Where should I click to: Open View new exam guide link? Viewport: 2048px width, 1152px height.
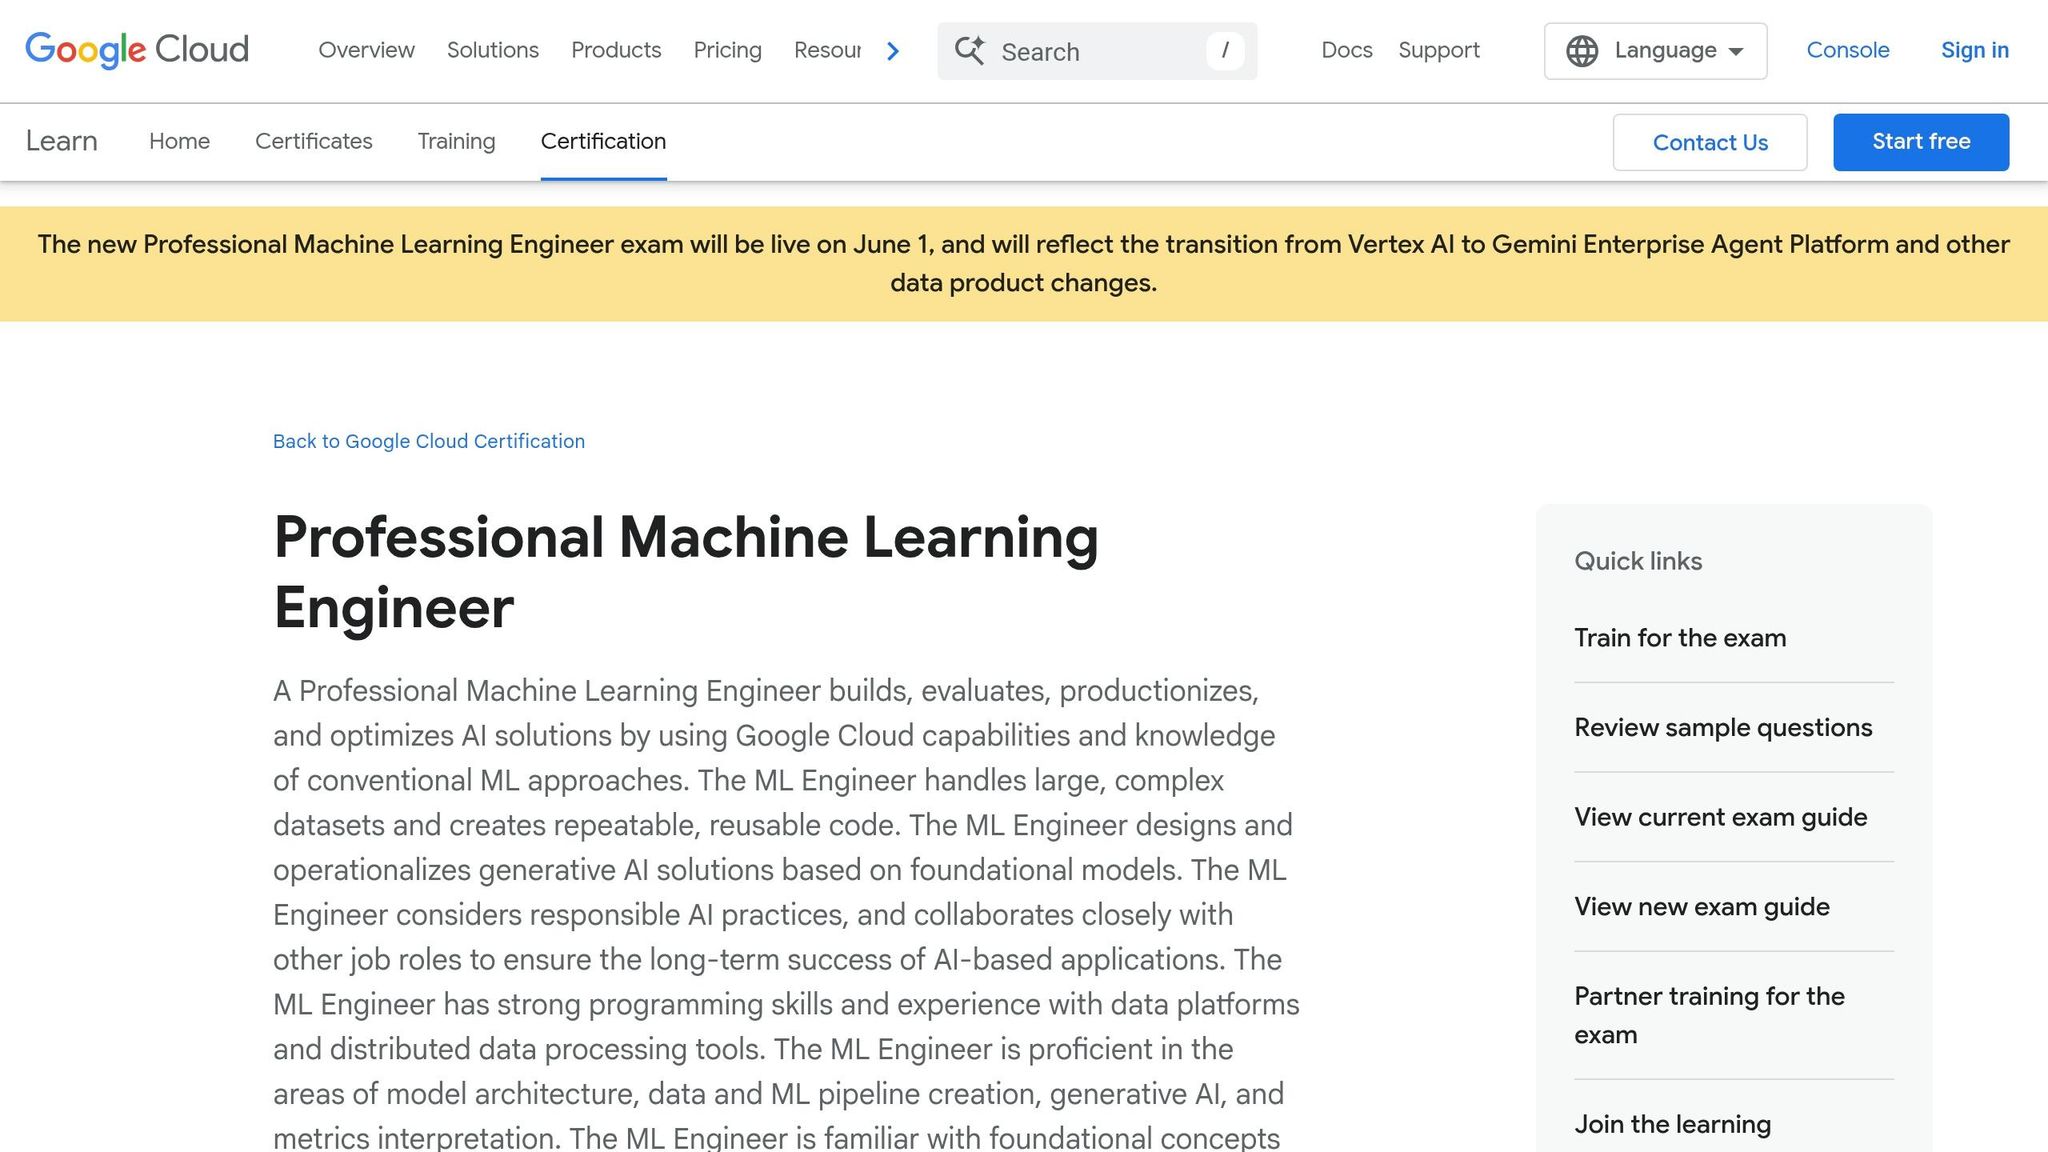(1702, 907)
